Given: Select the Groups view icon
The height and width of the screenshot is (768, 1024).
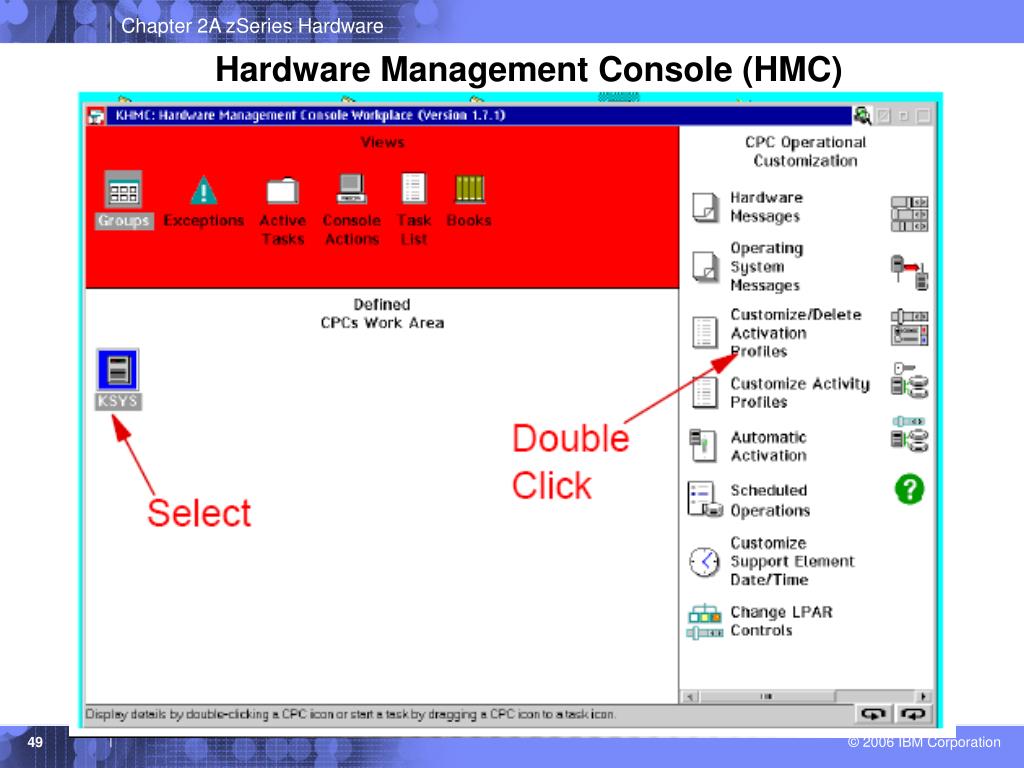Looking at the screenshot, I should click(123, 191).
